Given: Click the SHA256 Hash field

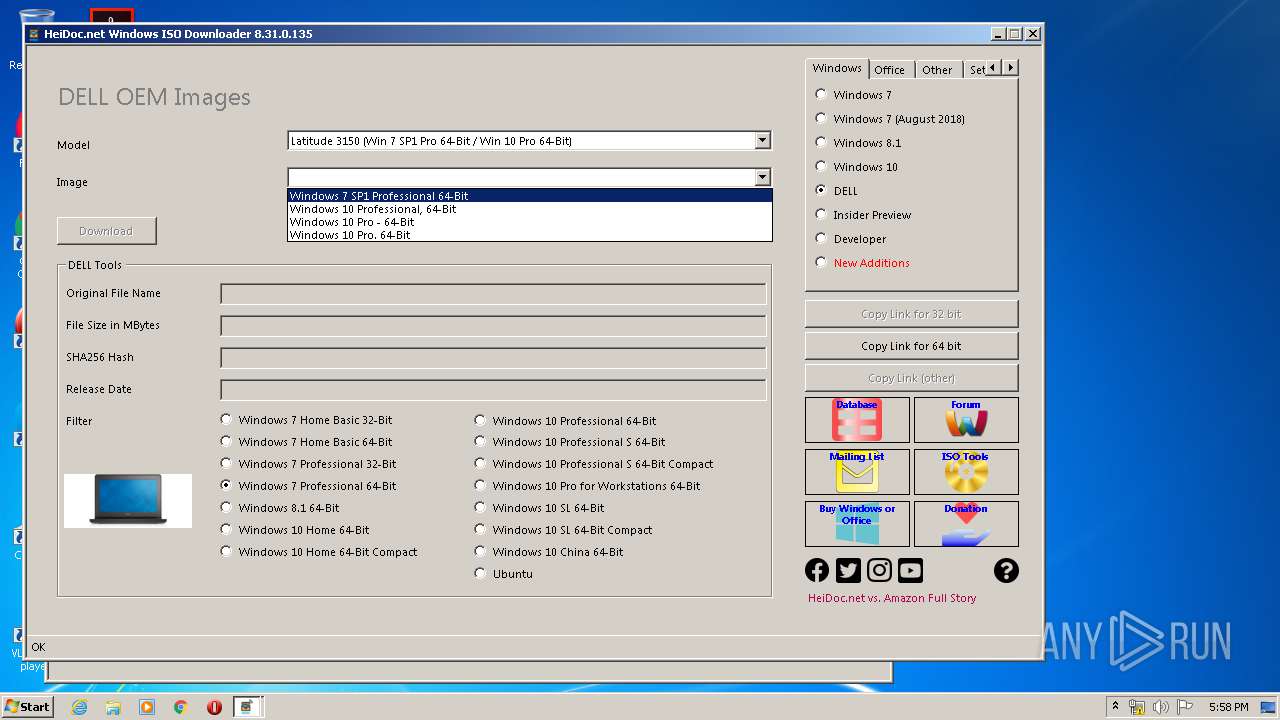Looking at the screenshot, I should coord(493,358).
